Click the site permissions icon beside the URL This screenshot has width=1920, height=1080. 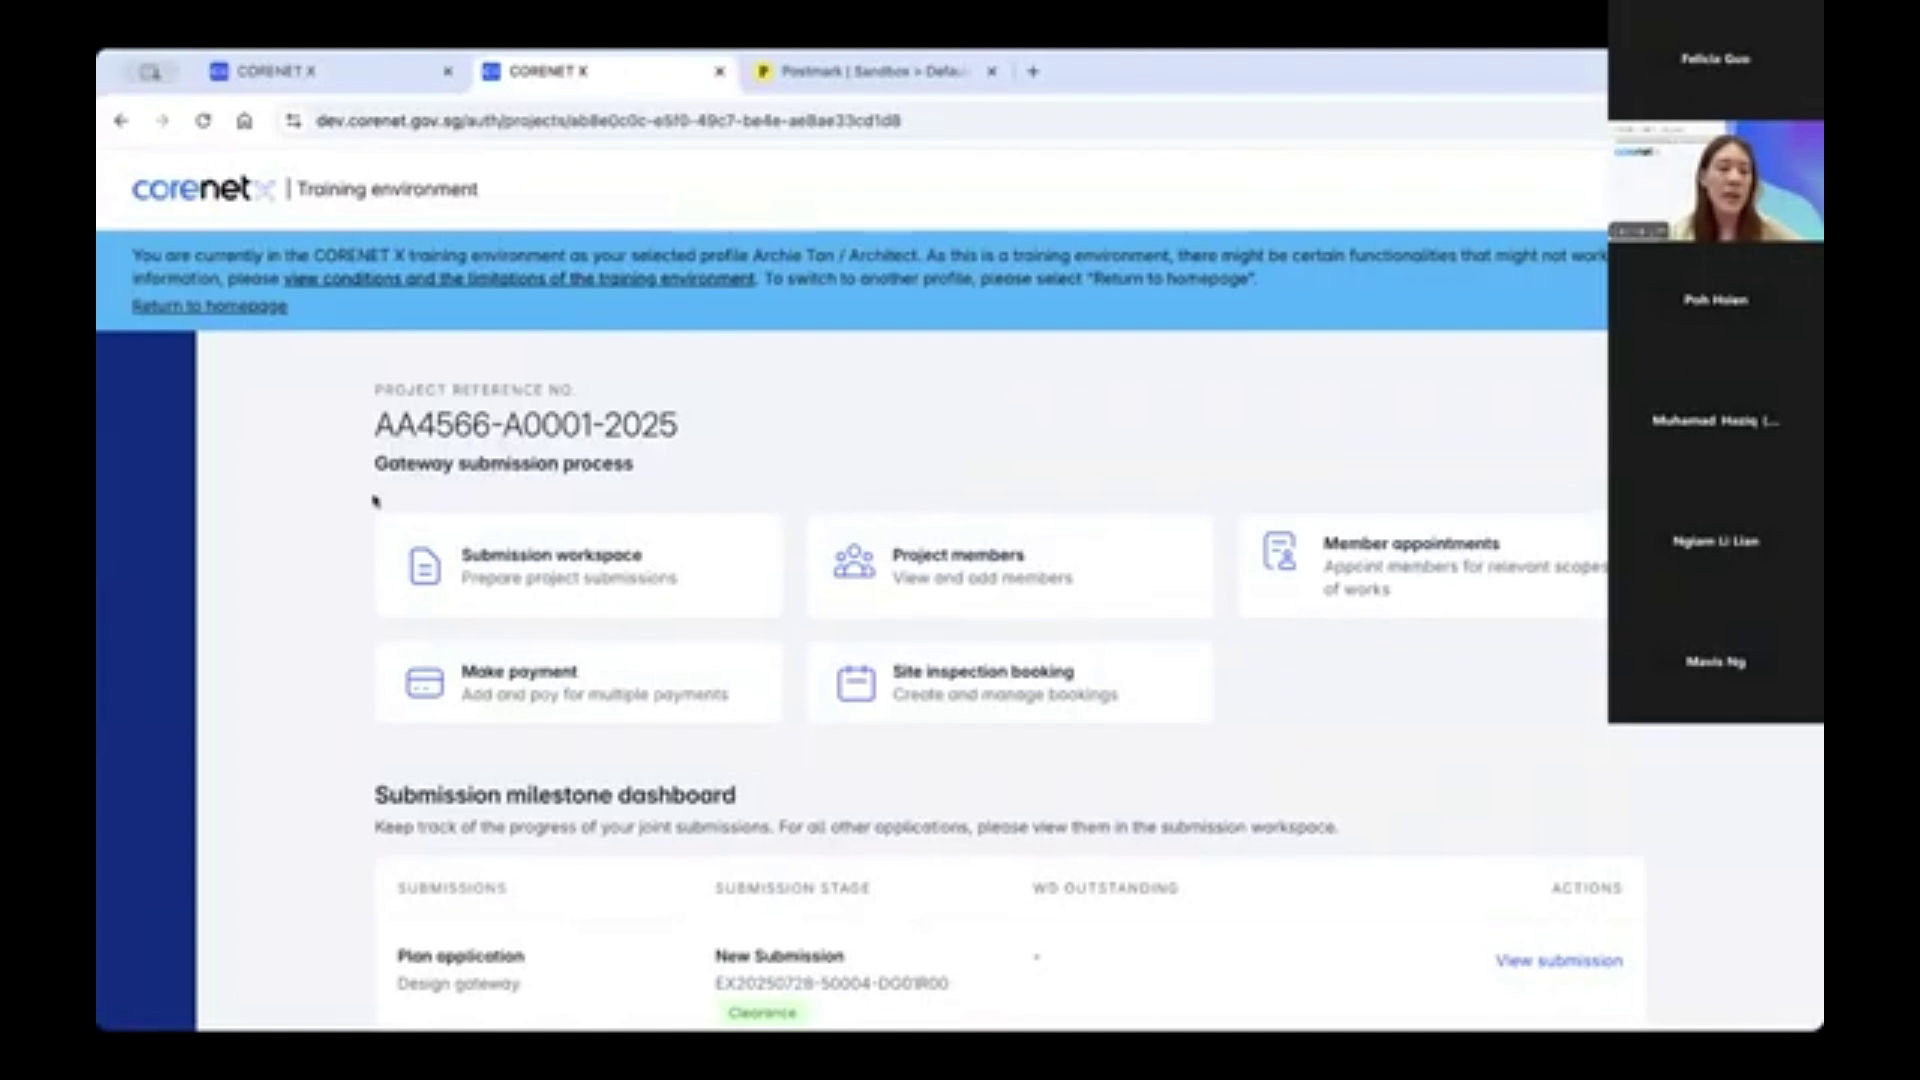(x=292, y=121)
